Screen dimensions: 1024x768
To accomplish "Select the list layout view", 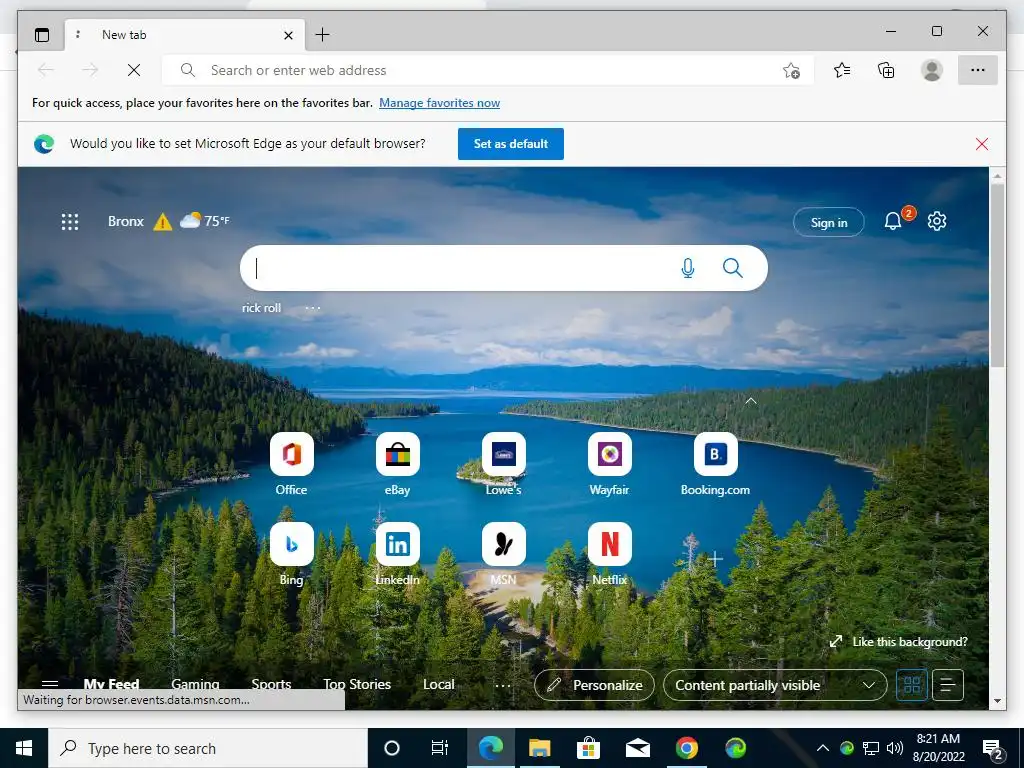I will (x=948, y=685).
